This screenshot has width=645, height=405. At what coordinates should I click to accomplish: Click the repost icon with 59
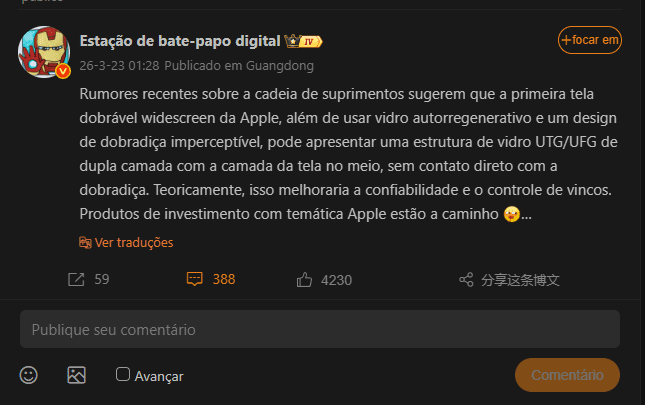point(76,280)
